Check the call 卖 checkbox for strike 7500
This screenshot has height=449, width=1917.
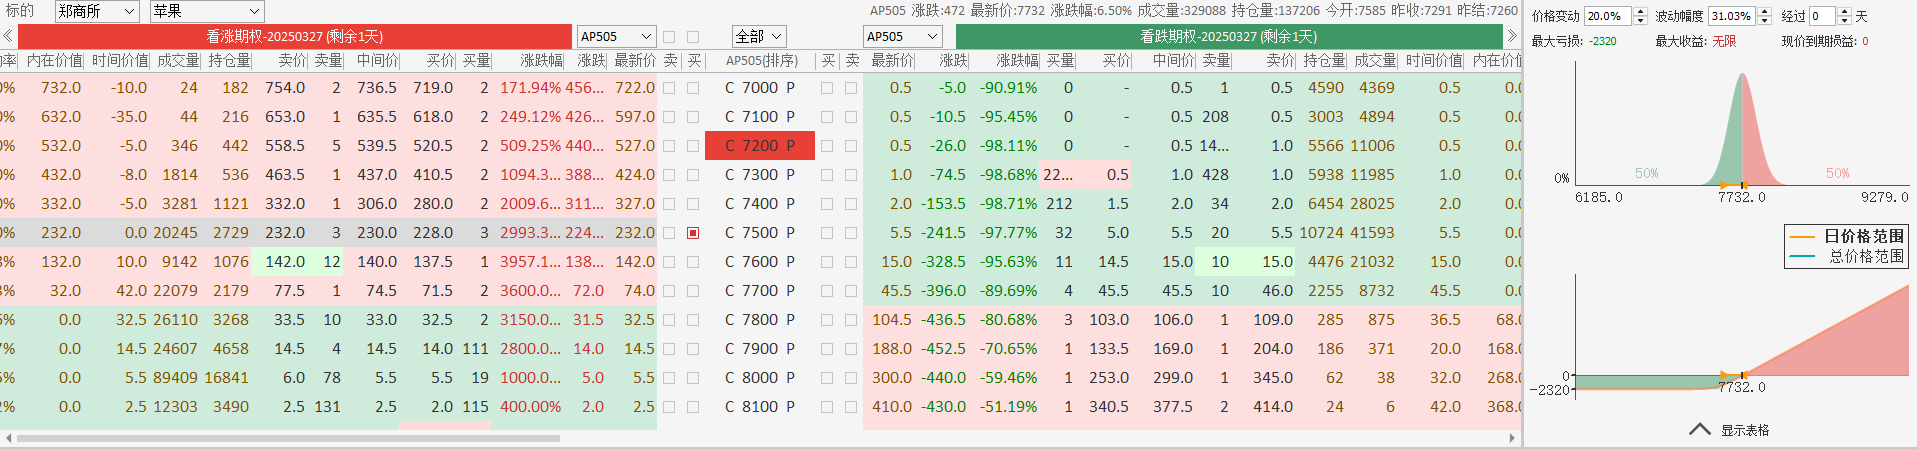point(669,233)
